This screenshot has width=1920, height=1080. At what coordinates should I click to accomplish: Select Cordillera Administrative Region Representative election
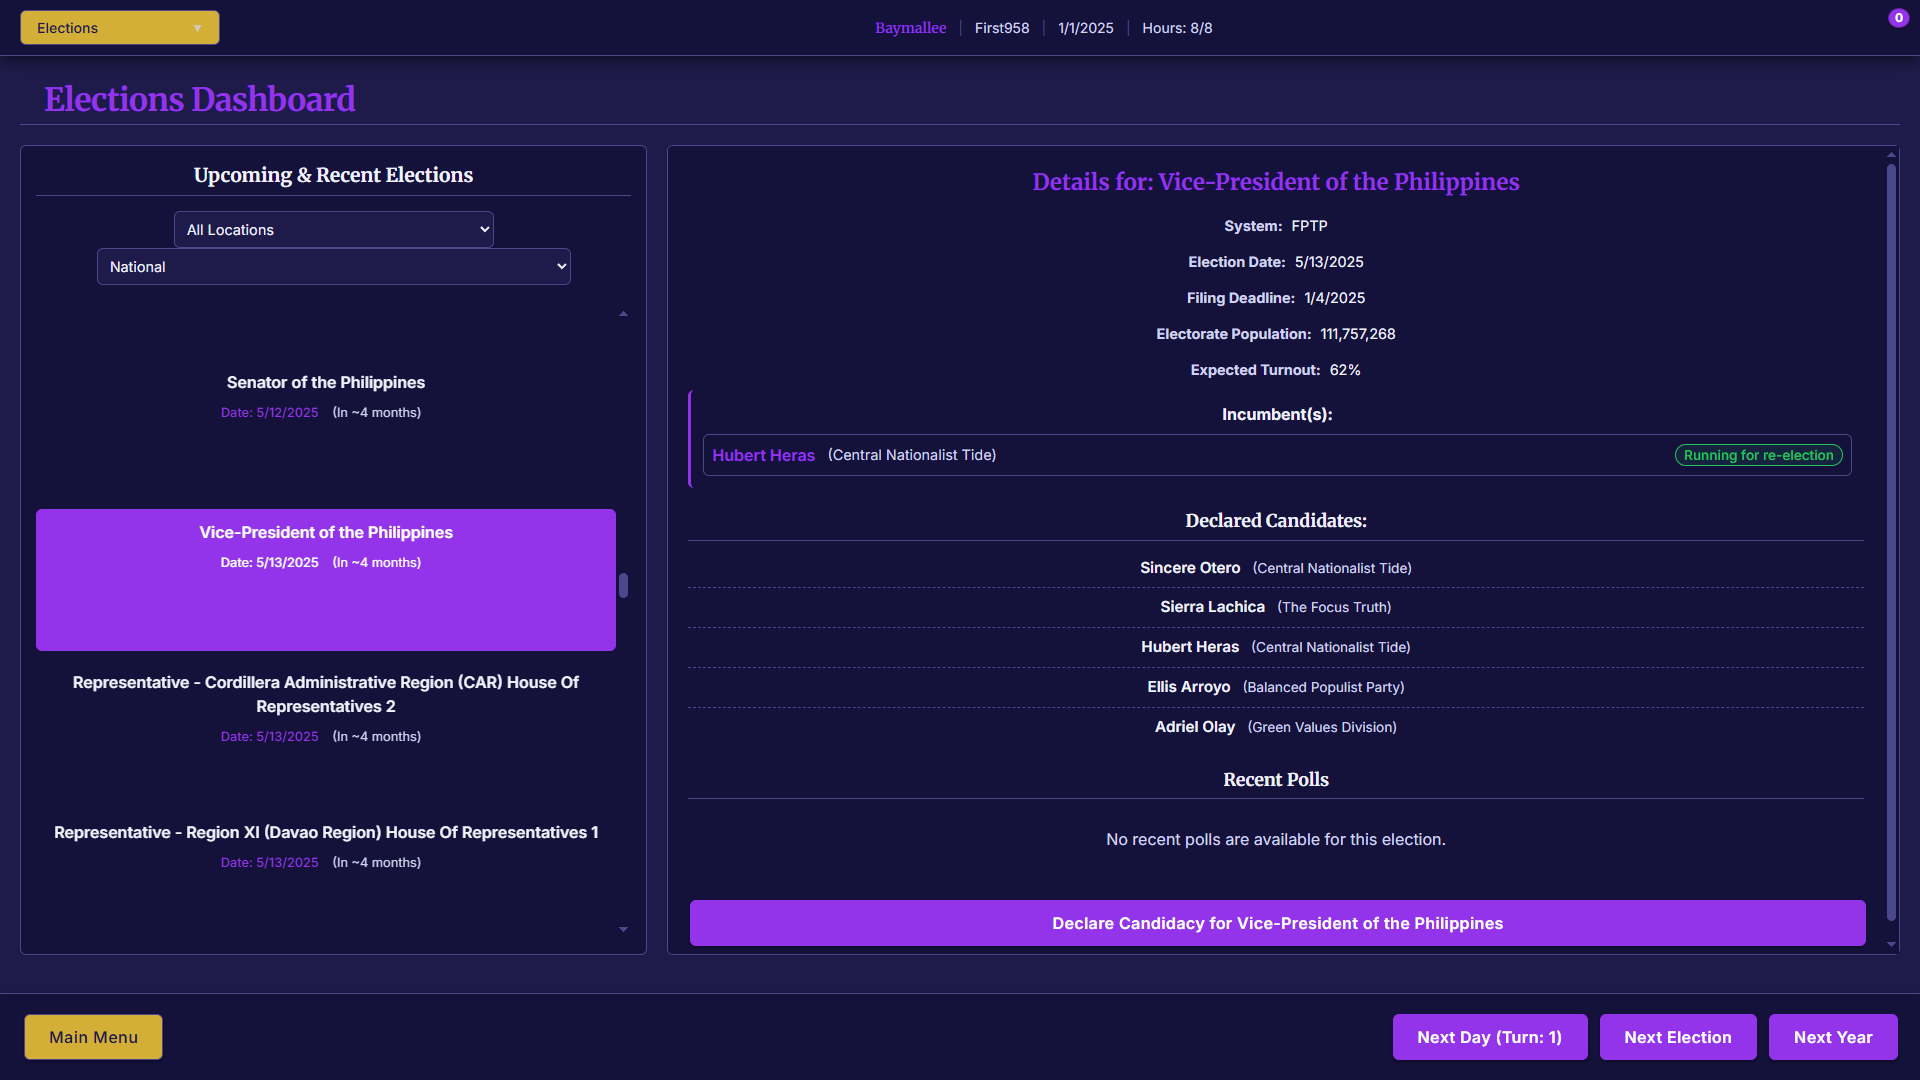[325, 707]
